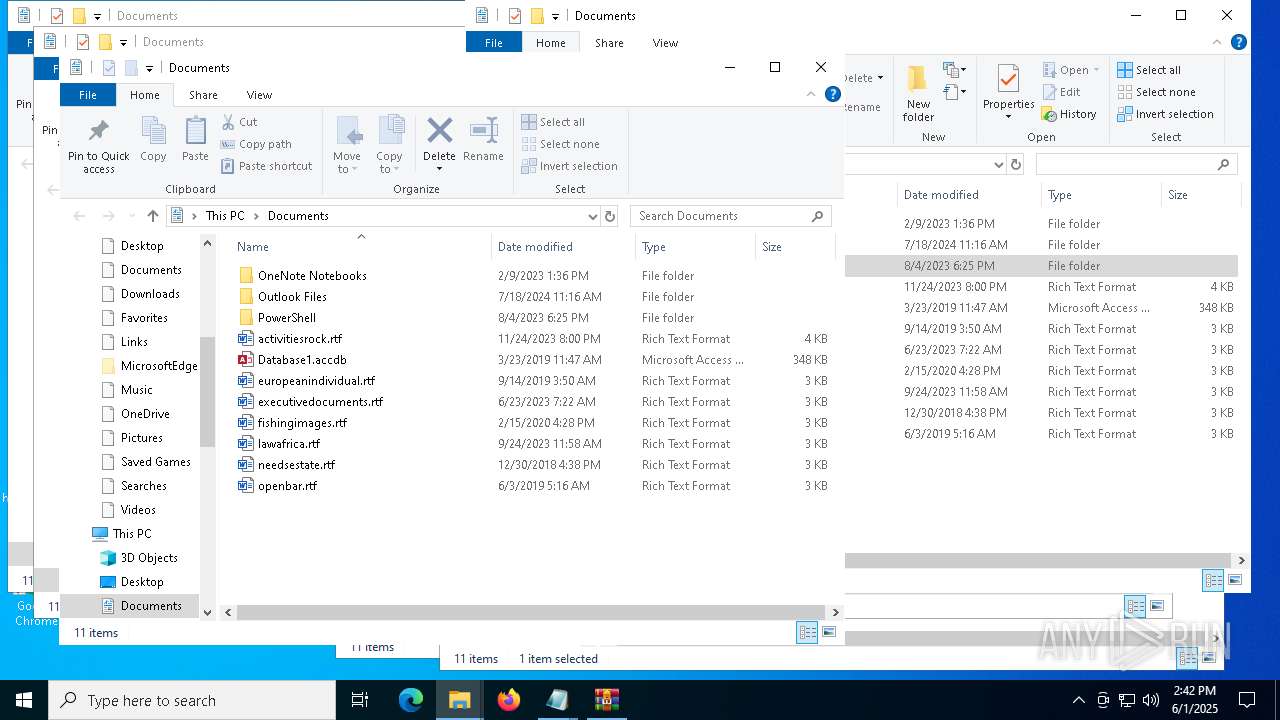Click the help icon in back window
1280x720 pixels.
click(1238, 42)
